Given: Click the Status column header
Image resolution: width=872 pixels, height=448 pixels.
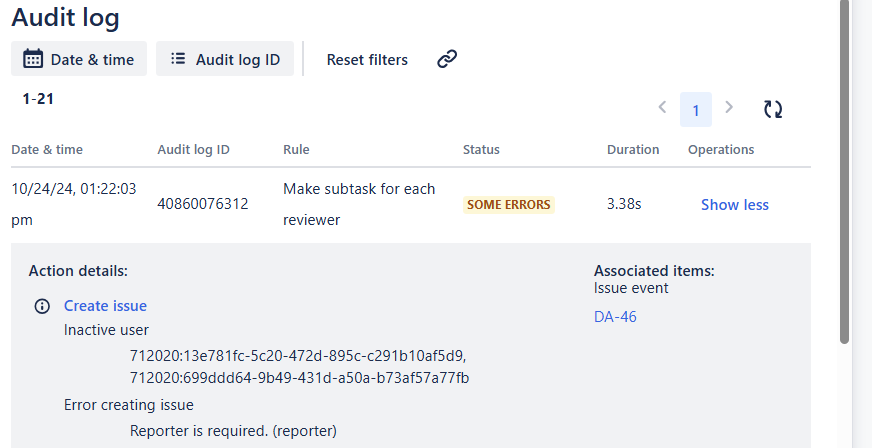Looking at the screenshot, I should pos(481,150).
